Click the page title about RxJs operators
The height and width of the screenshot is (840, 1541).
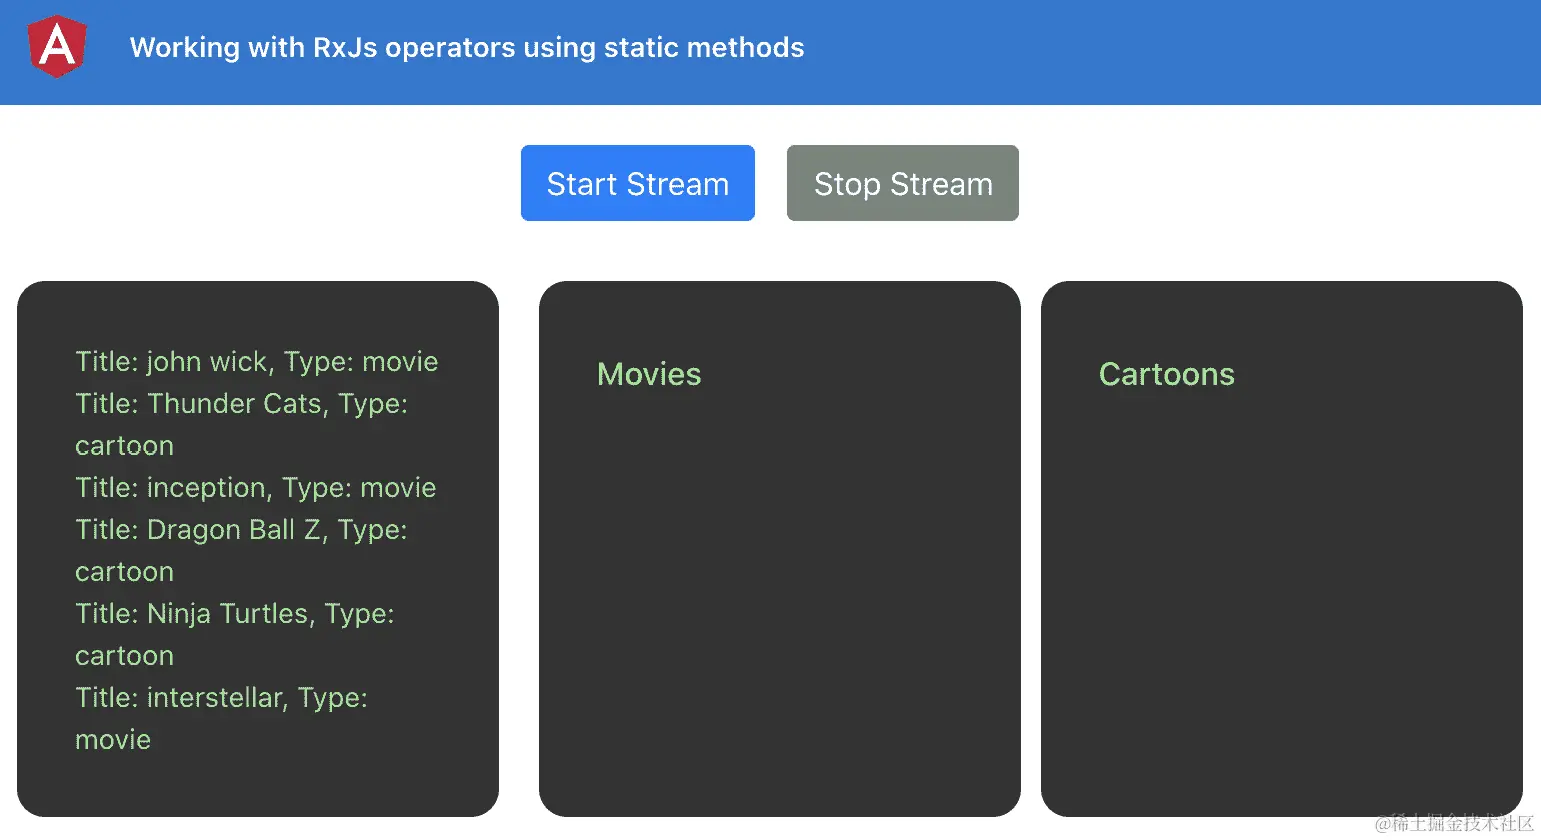[466, 47]
